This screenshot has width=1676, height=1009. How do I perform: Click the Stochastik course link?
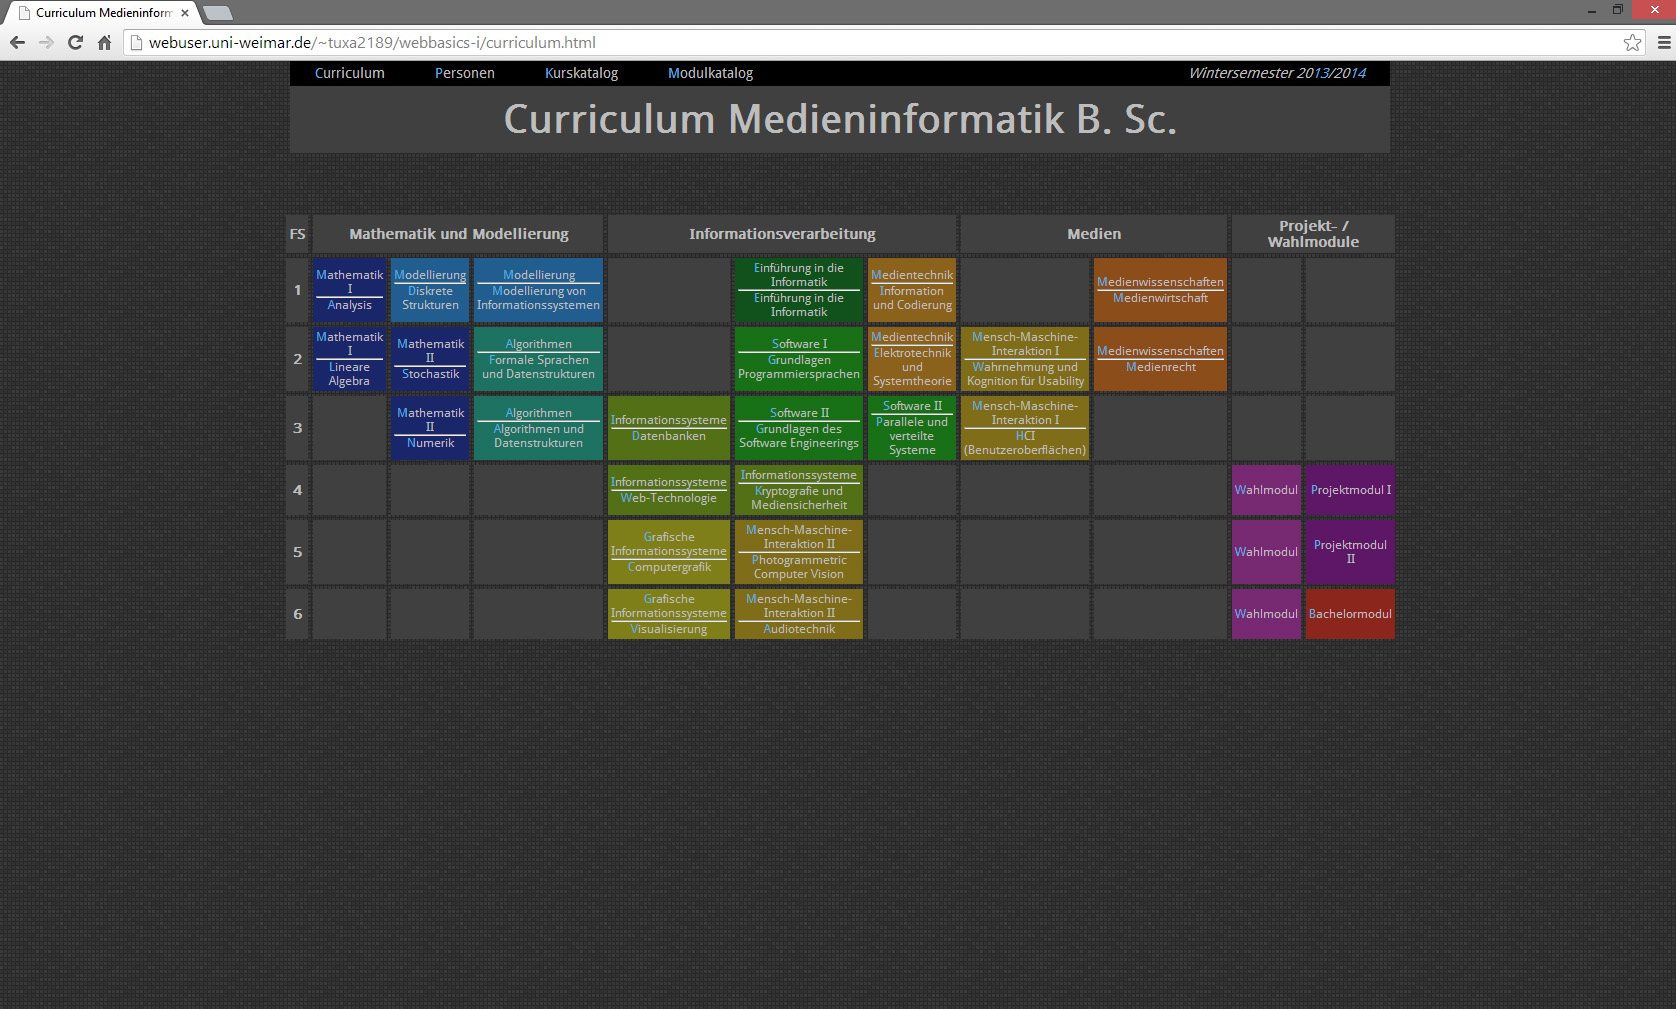[430, 374]
